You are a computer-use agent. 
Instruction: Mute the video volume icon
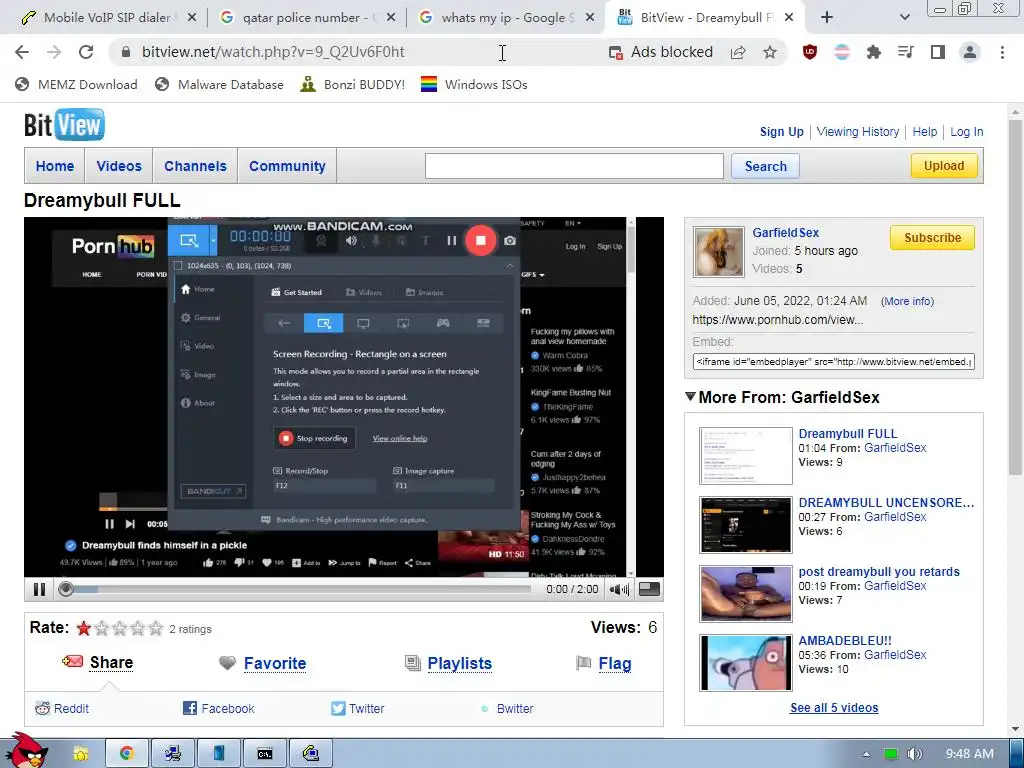point(618,590)
